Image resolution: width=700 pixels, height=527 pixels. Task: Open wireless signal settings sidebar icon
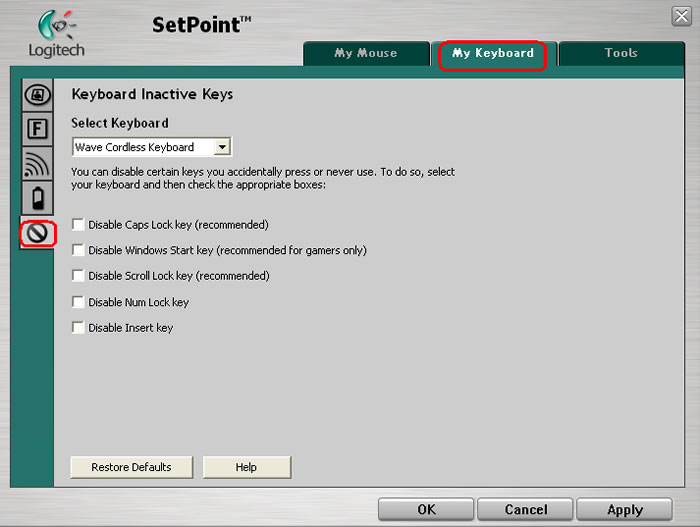[38, 163]
